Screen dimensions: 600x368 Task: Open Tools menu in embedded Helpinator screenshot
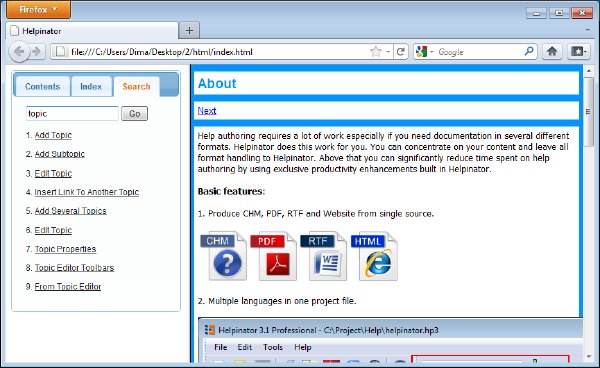pos(273,347)
